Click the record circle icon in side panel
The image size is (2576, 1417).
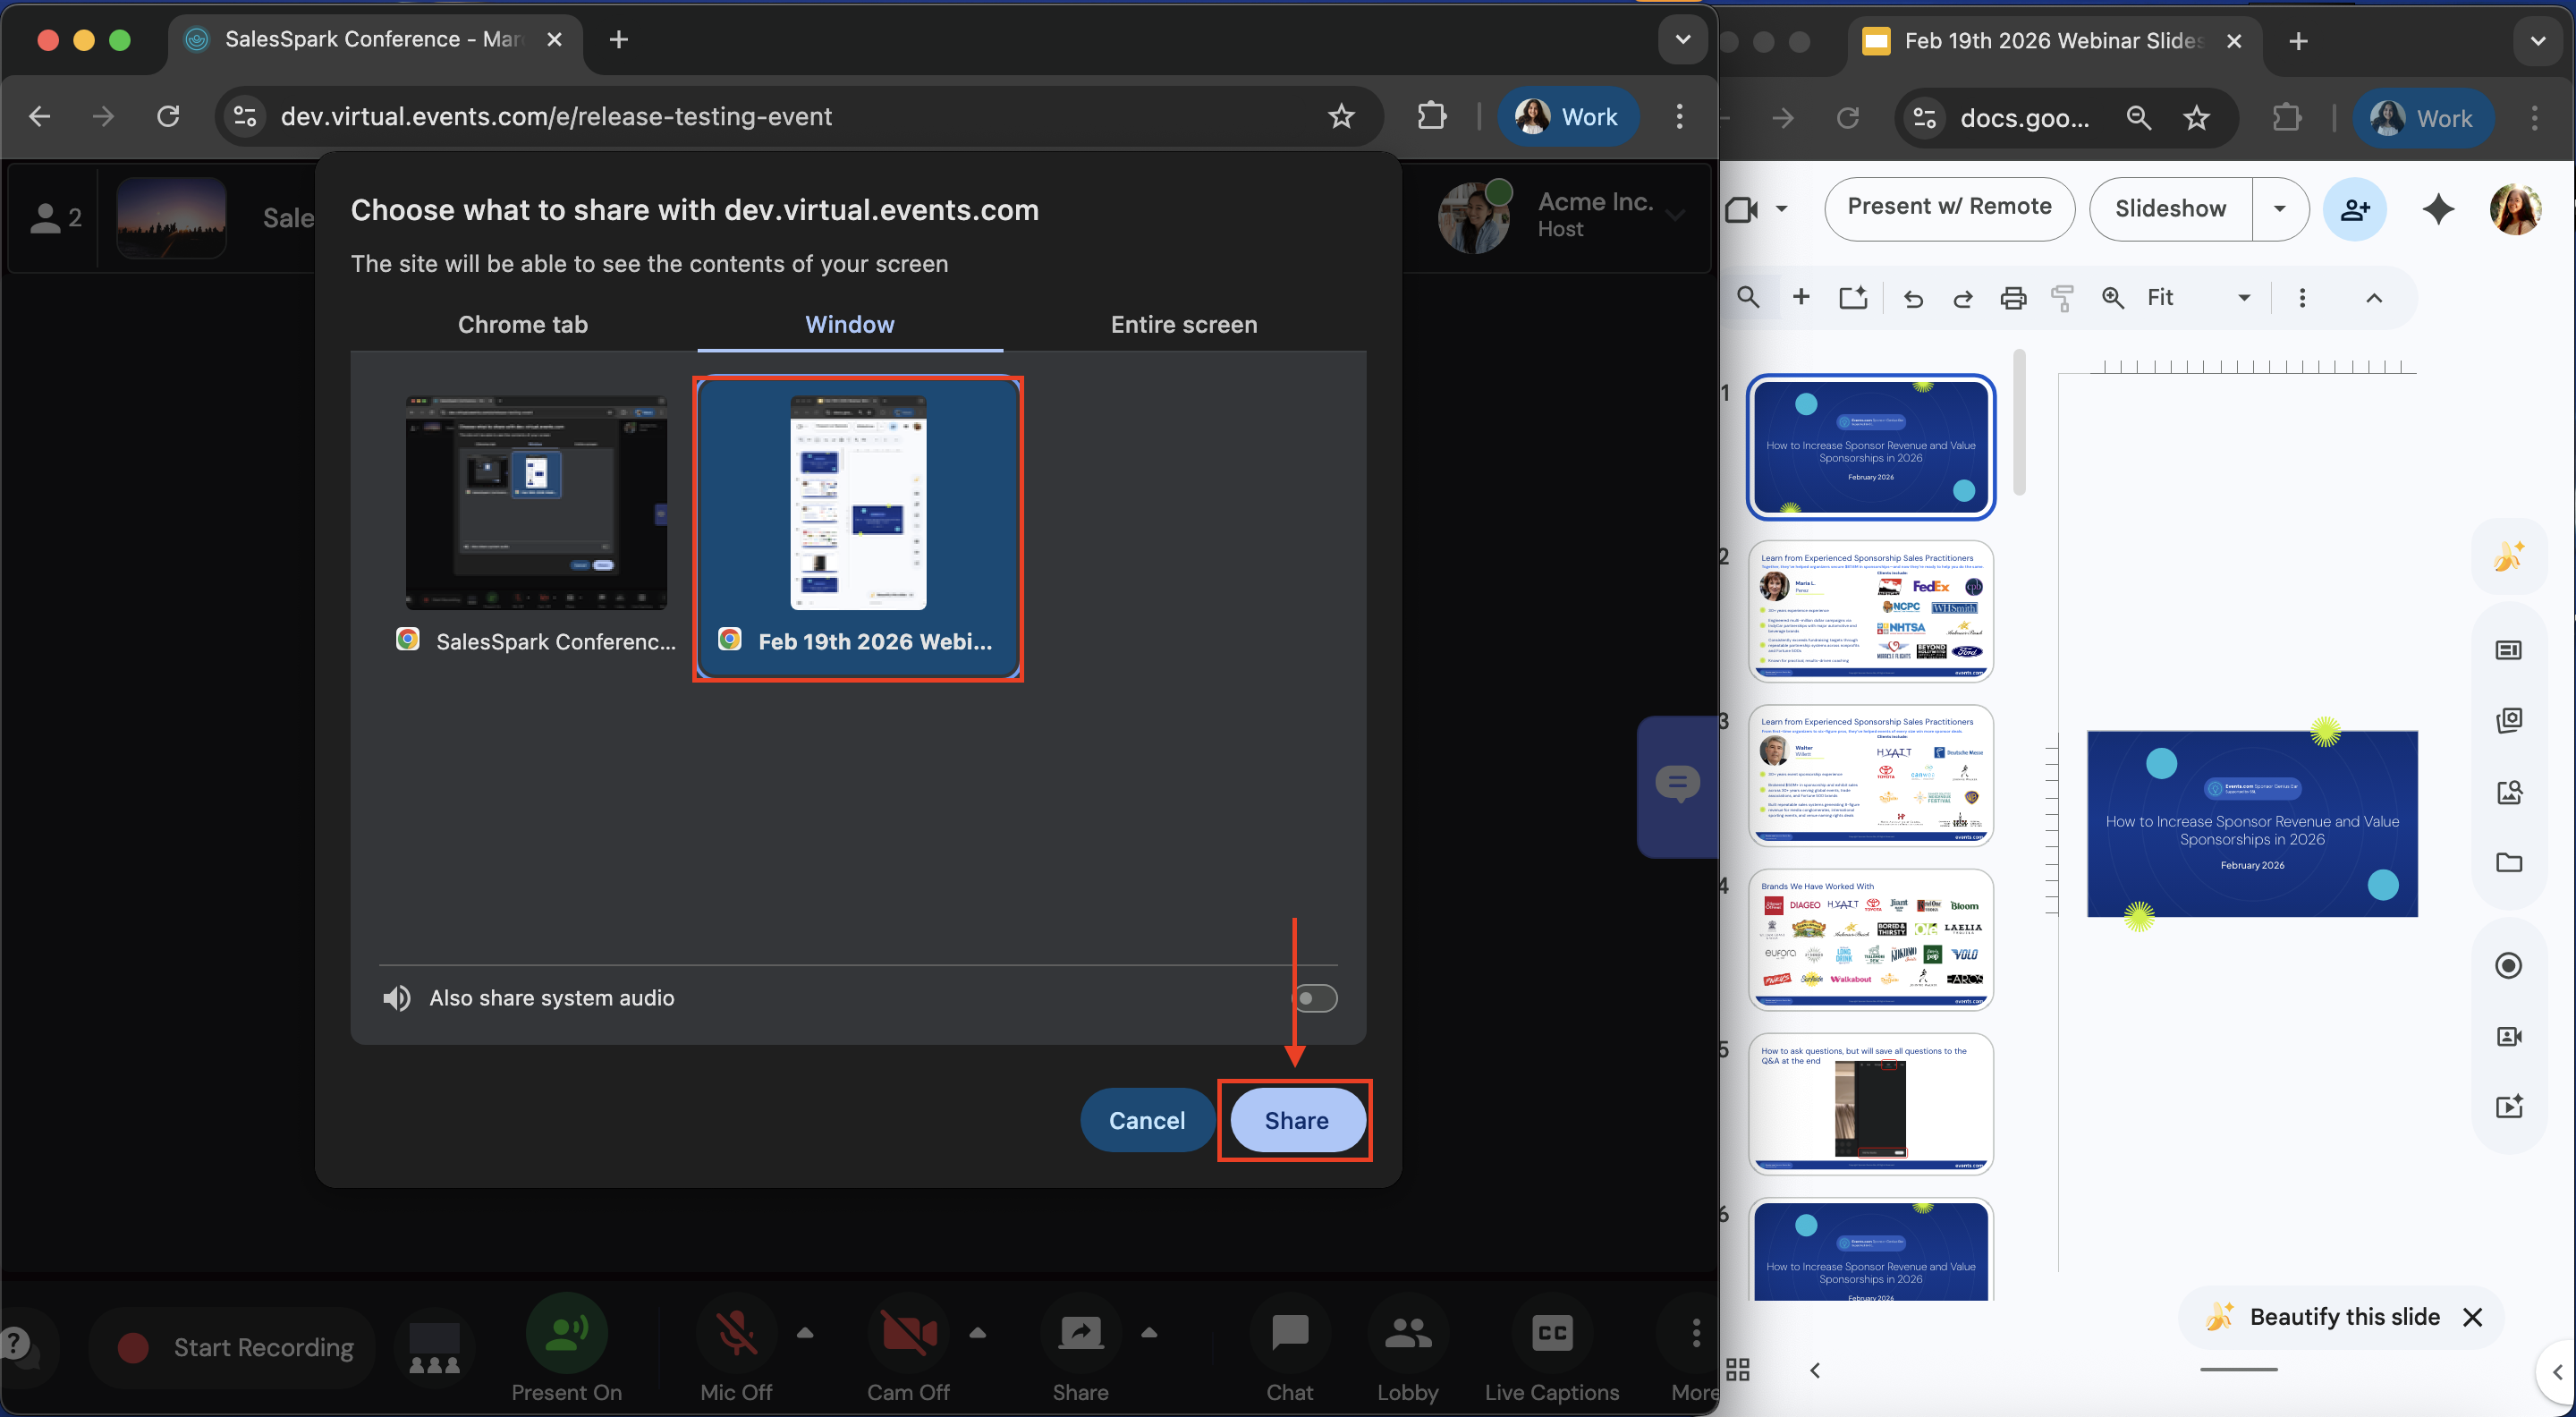2508,965
